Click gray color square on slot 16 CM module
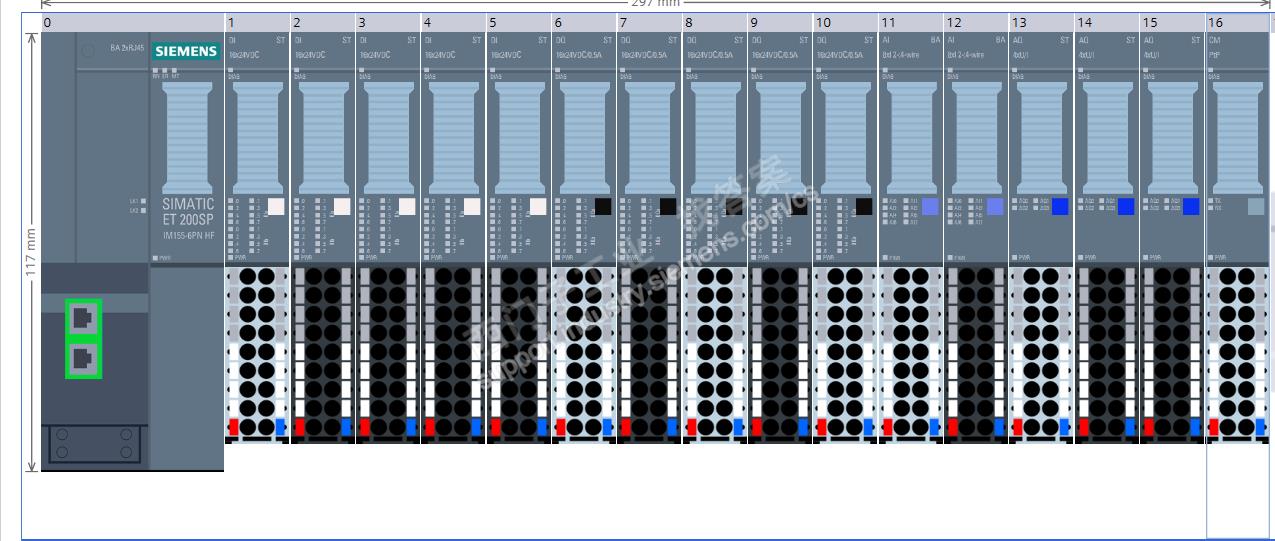The image size is (1275, 541). [1256, 207]
